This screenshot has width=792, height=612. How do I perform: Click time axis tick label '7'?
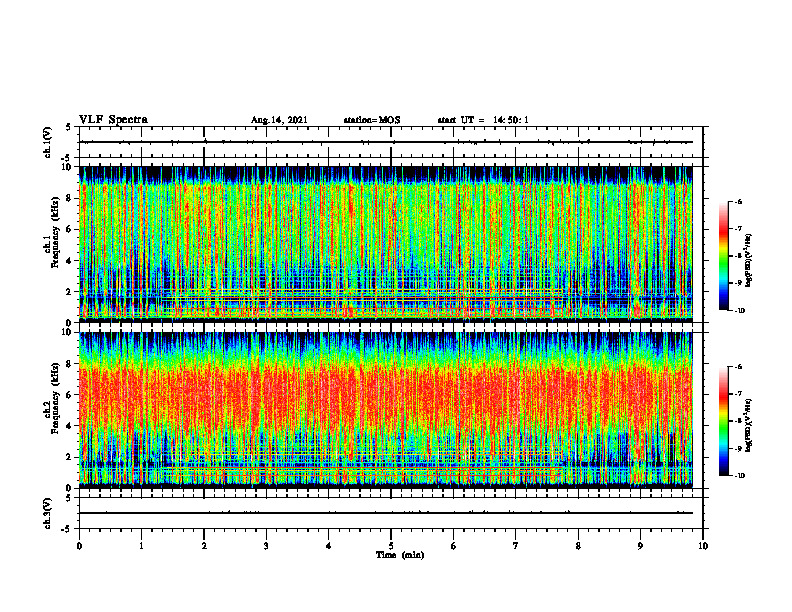click(x=516, y=546)
